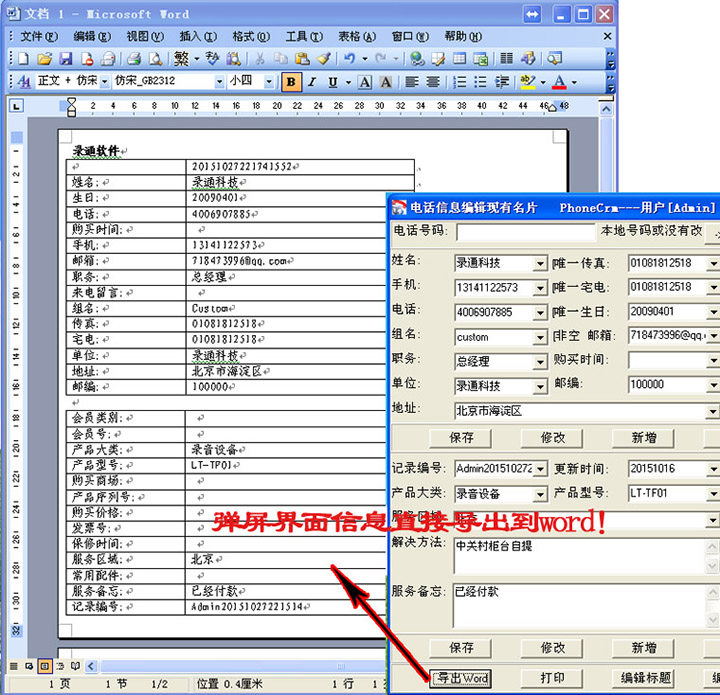Click the Copy icon in the toolbar
The width and height of the screenshot is (720, 695).
pos(281,59)
